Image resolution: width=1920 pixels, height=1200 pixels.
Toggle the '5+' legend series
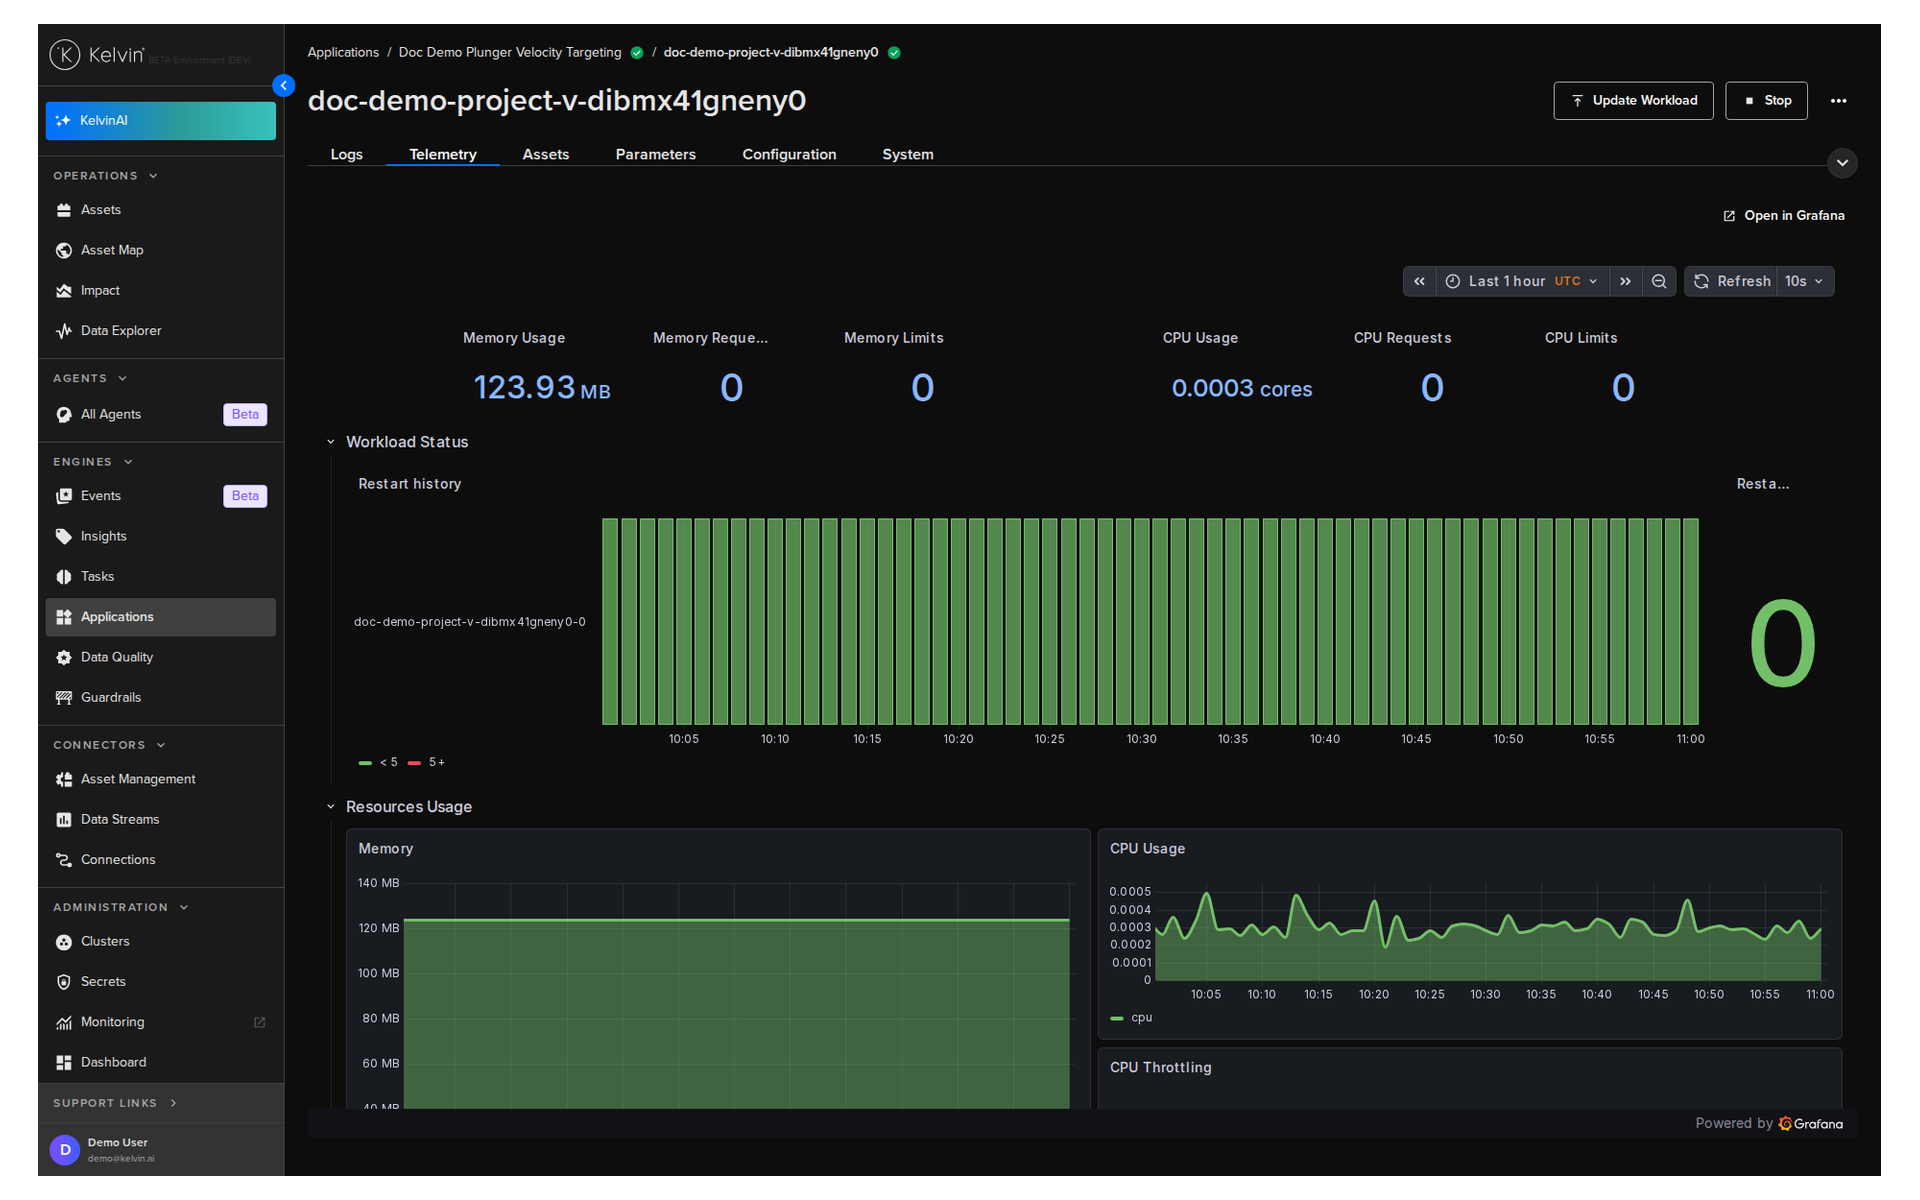(x=427, y=763)
